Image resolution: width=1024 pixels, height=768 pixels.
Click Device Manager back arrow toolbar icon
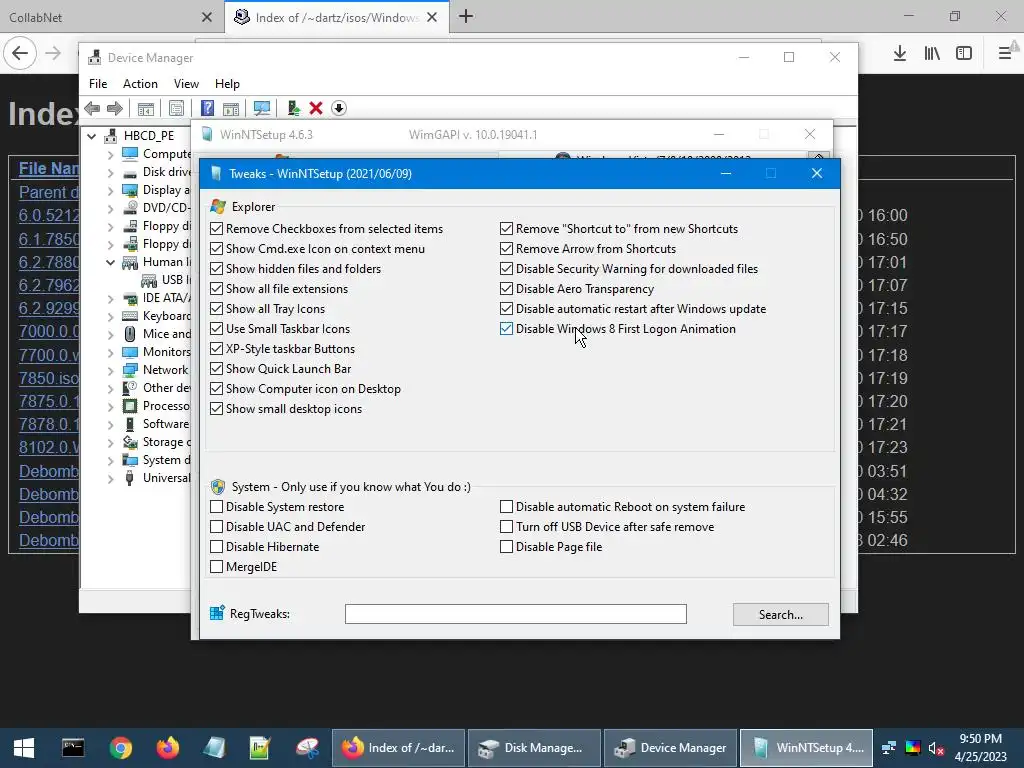coord(93,108)
